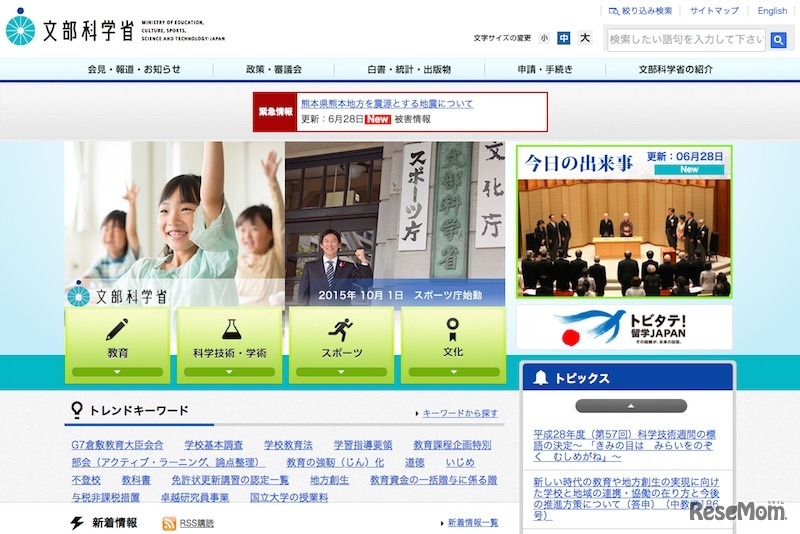Set text size to 大
The image size is (800, 534).
pos(585,38)
